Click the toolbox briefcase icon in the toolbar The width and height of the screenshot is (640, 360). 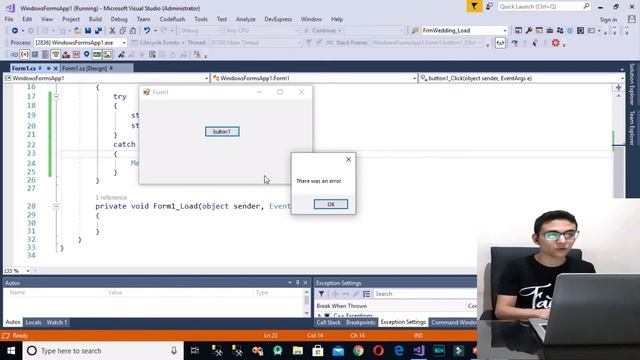pos(549,31)
